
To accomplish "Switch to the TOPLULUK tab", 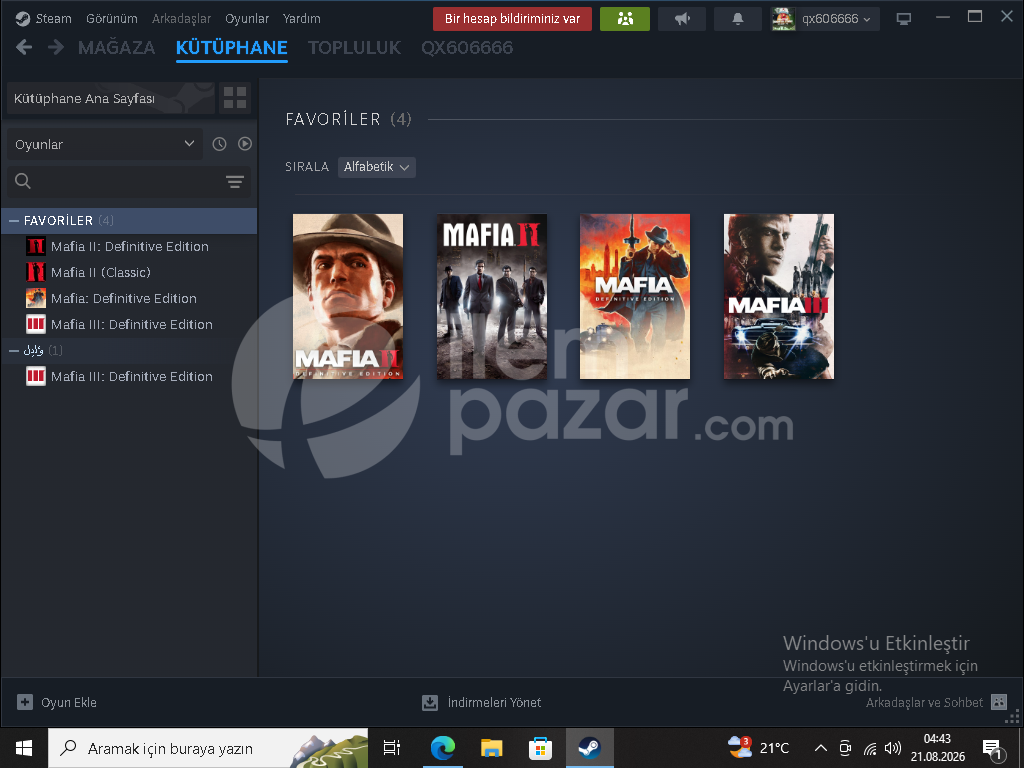I will [355, 48].
